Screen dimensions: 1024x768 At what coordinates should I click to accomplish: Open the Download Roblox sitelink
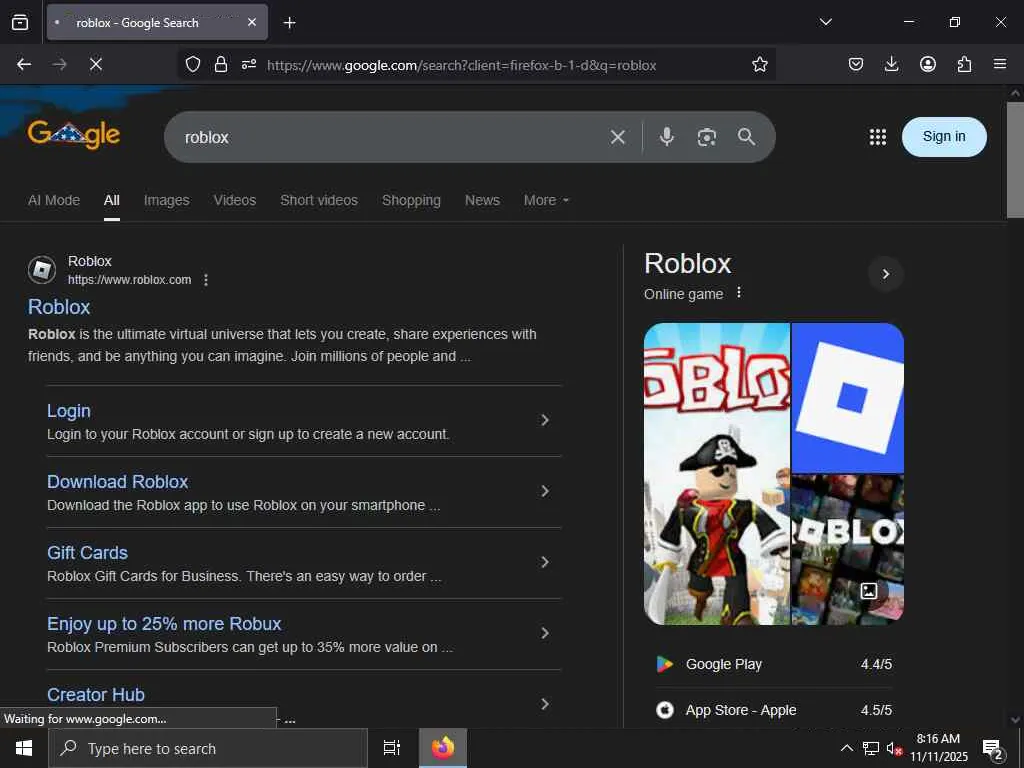(118, 482)
